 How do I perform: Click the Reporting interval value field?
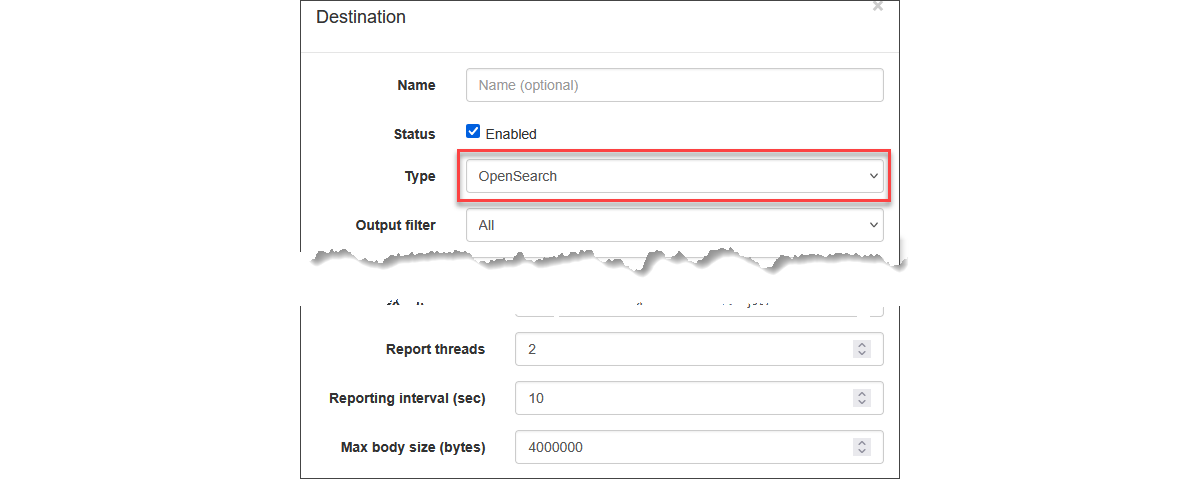click(x=680, y=398)
